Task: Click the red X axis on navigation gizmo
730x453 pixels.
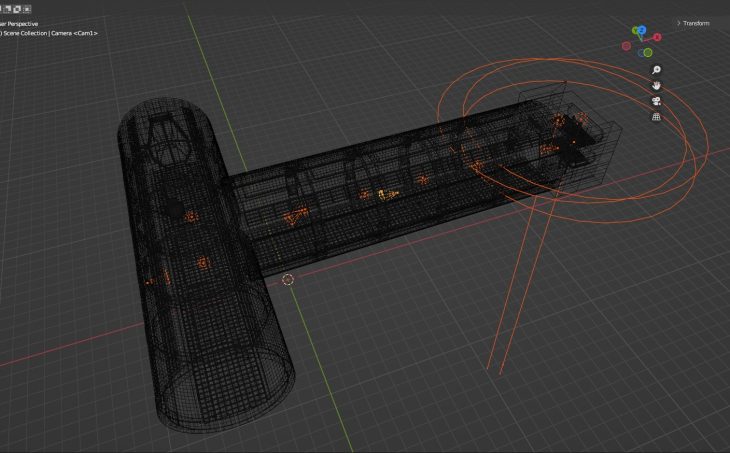Action: tap(657, 36)
